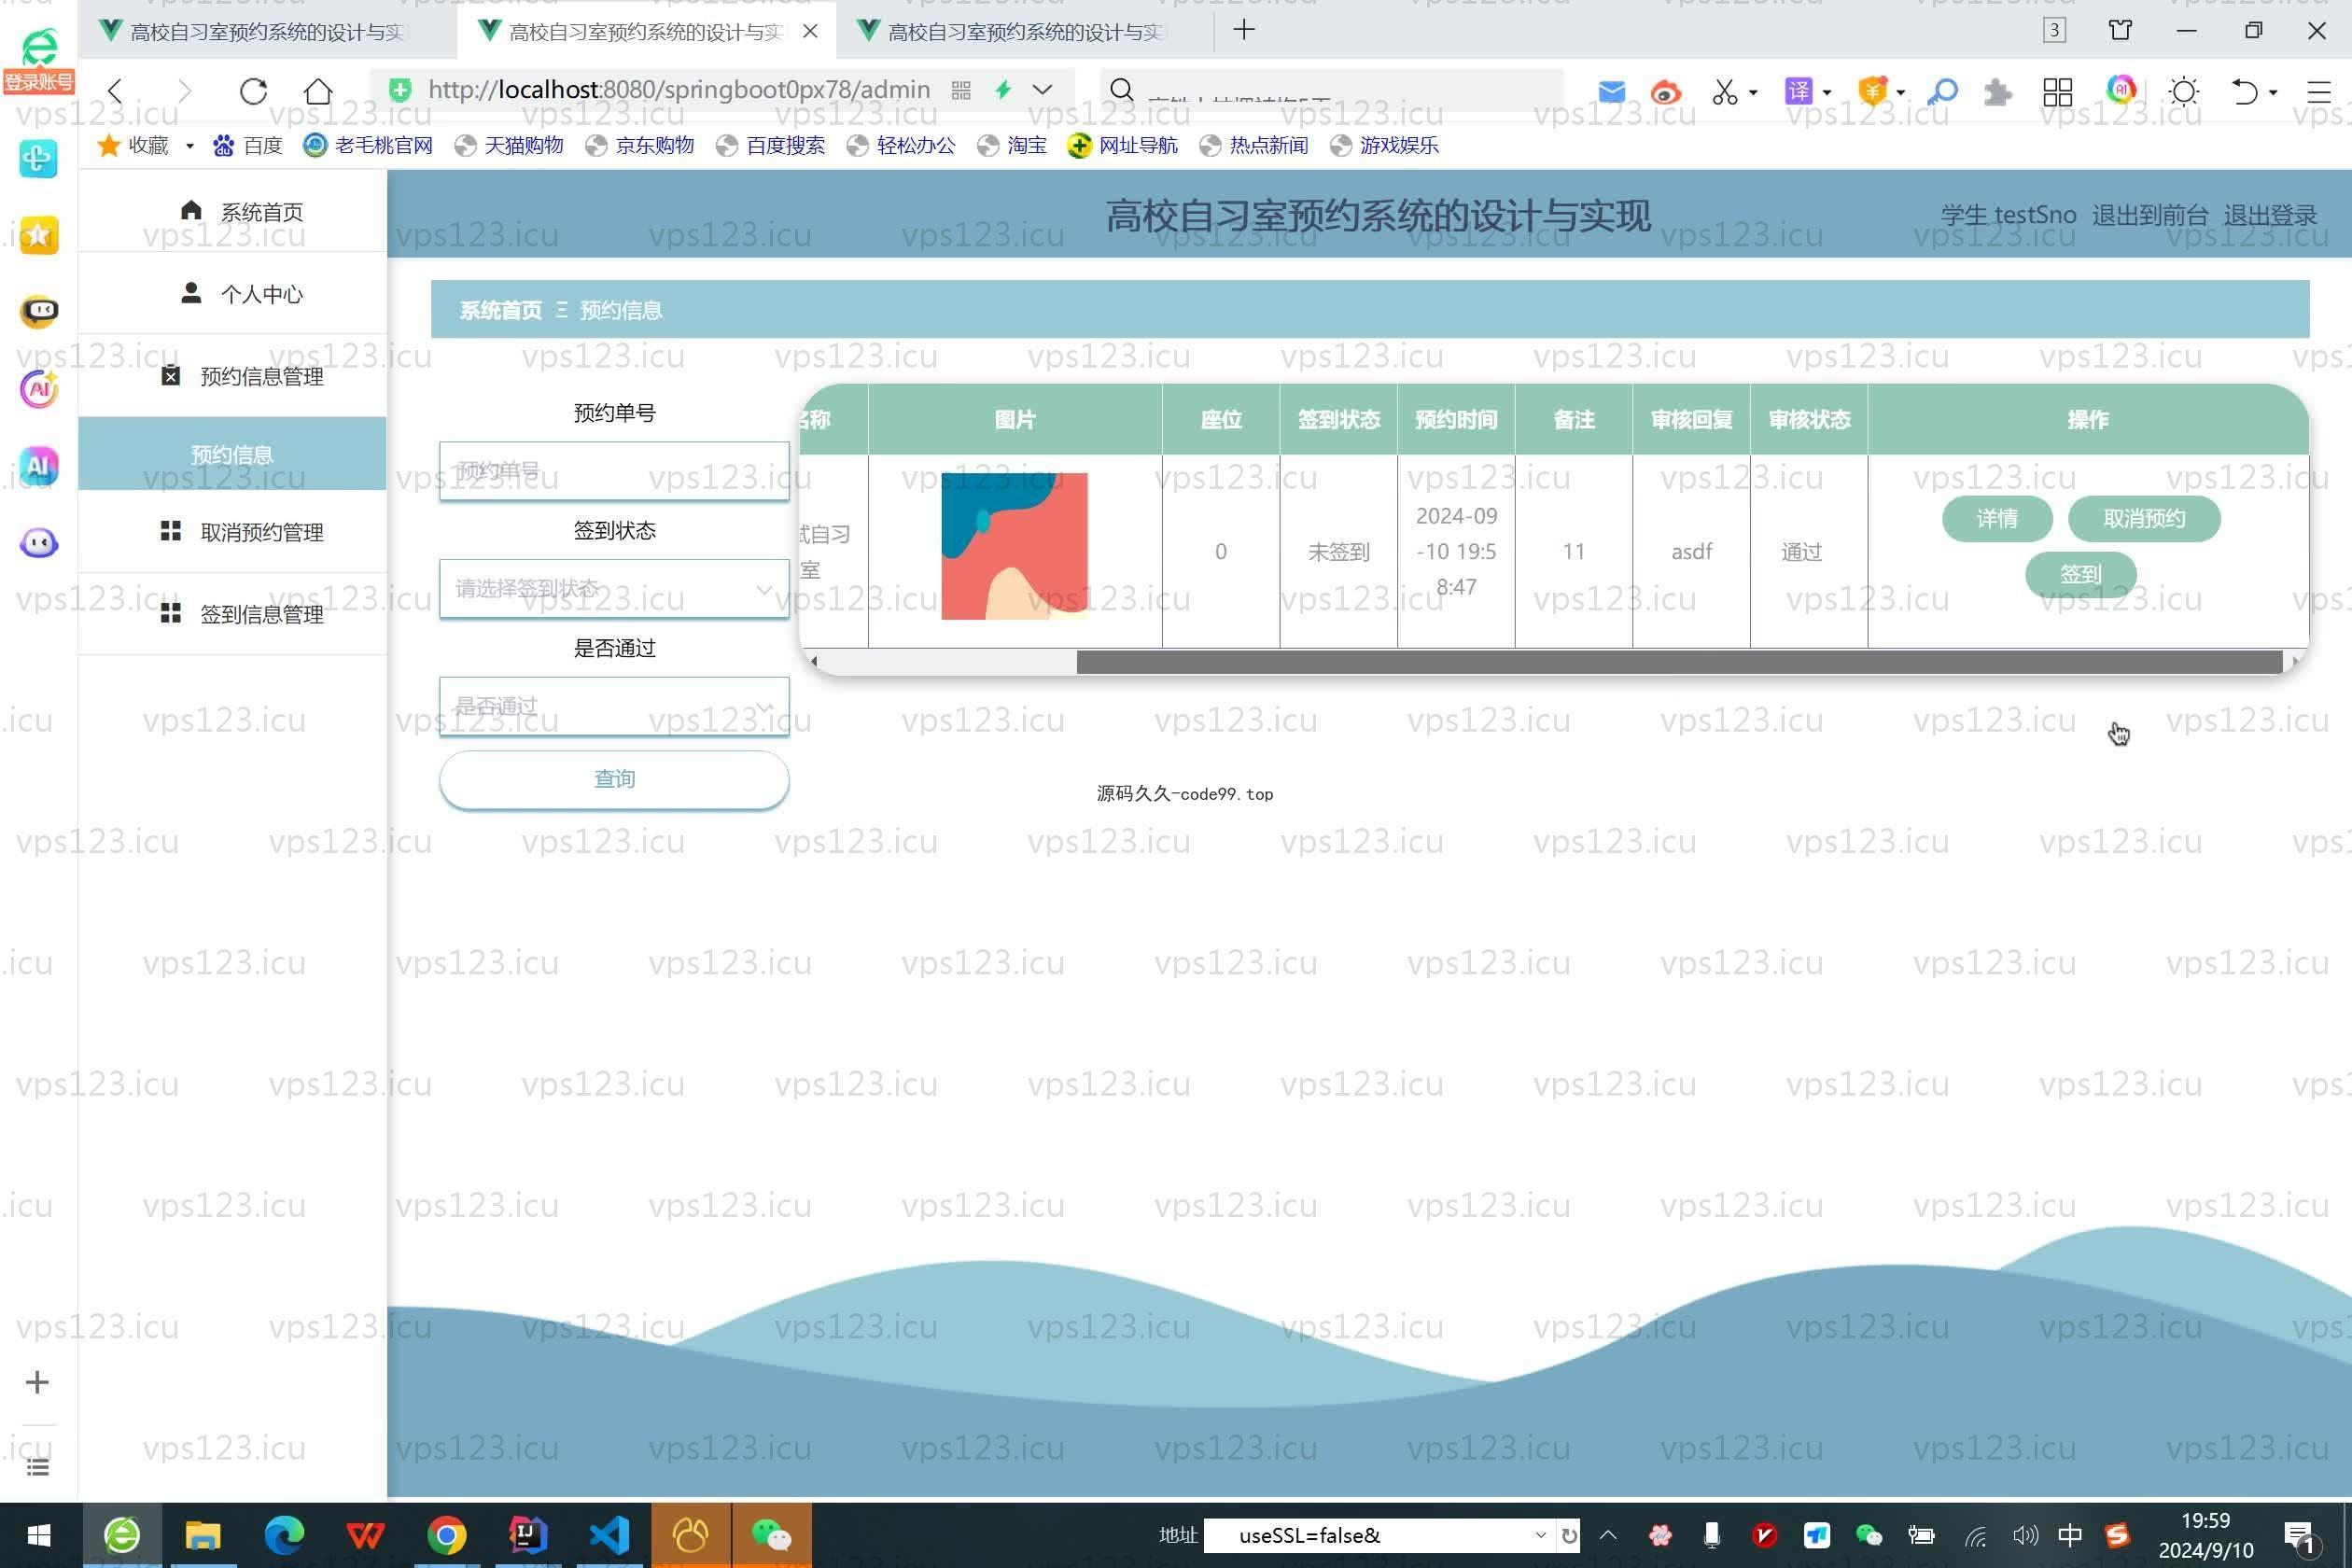Click the browser forward arrow icon
This screenshot has height=1568, width=2352.
pyautogui.click(x=184, y=91)
